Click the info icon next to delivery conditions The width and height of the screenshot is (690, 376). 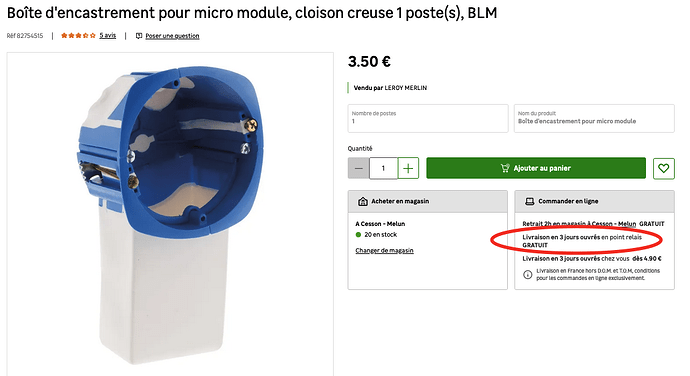[x=528, y=274]
